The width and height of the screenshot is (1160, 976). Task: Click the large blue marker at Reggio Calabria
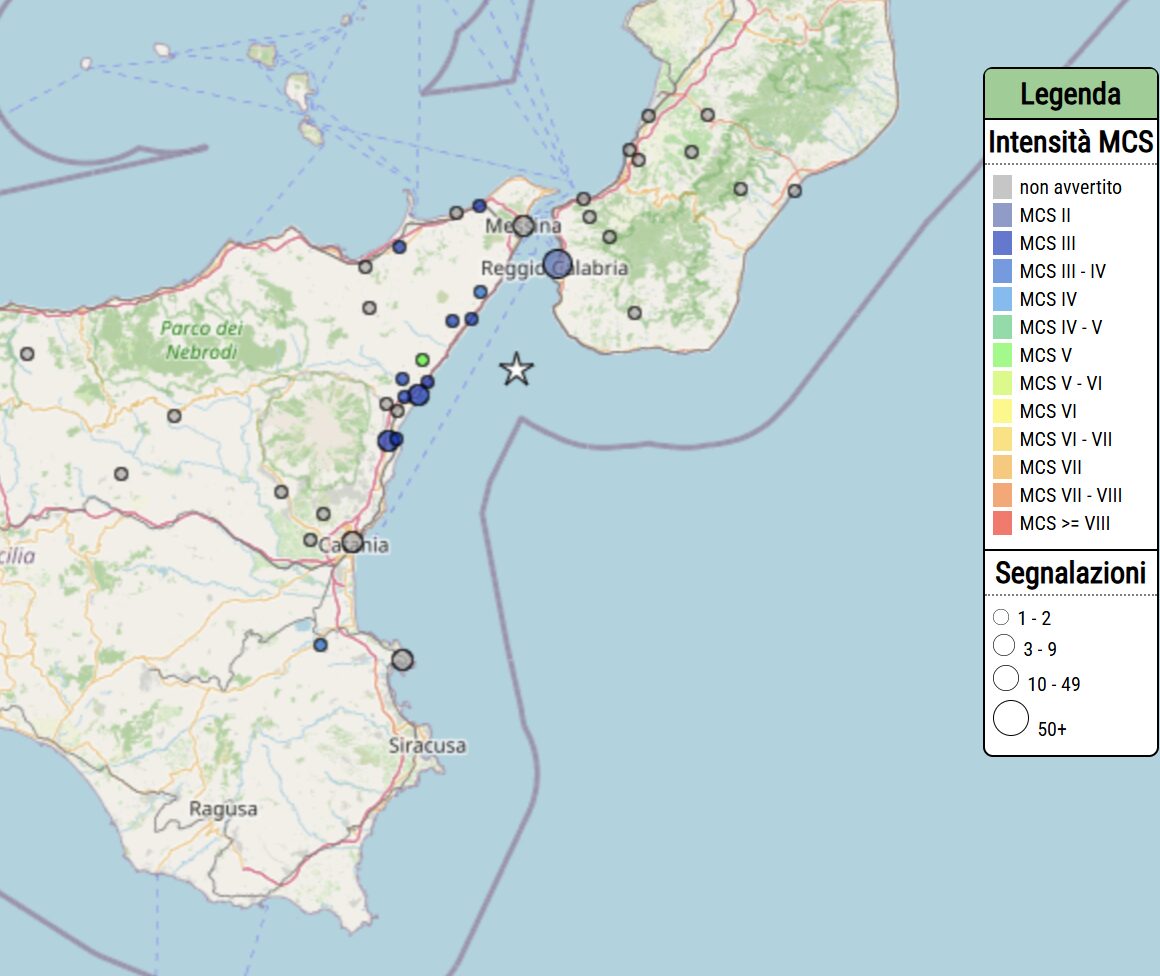pyautogui.click(x=557, y=263)
